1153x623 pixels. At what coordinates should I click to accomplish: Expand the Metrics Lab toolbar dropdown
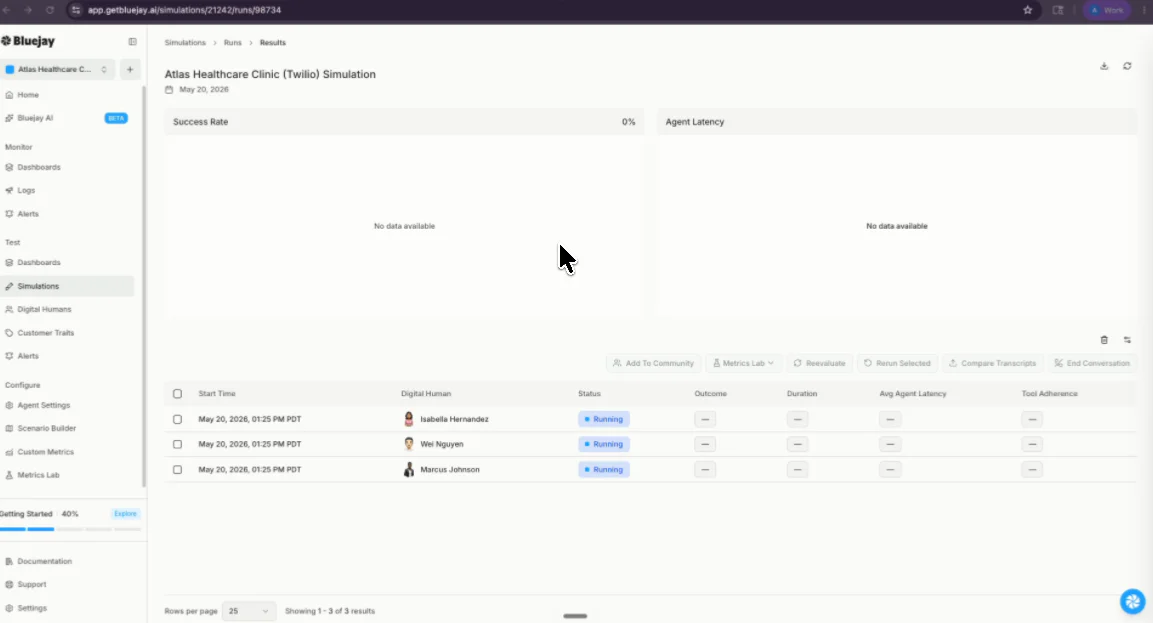click(x=743, y=363)
